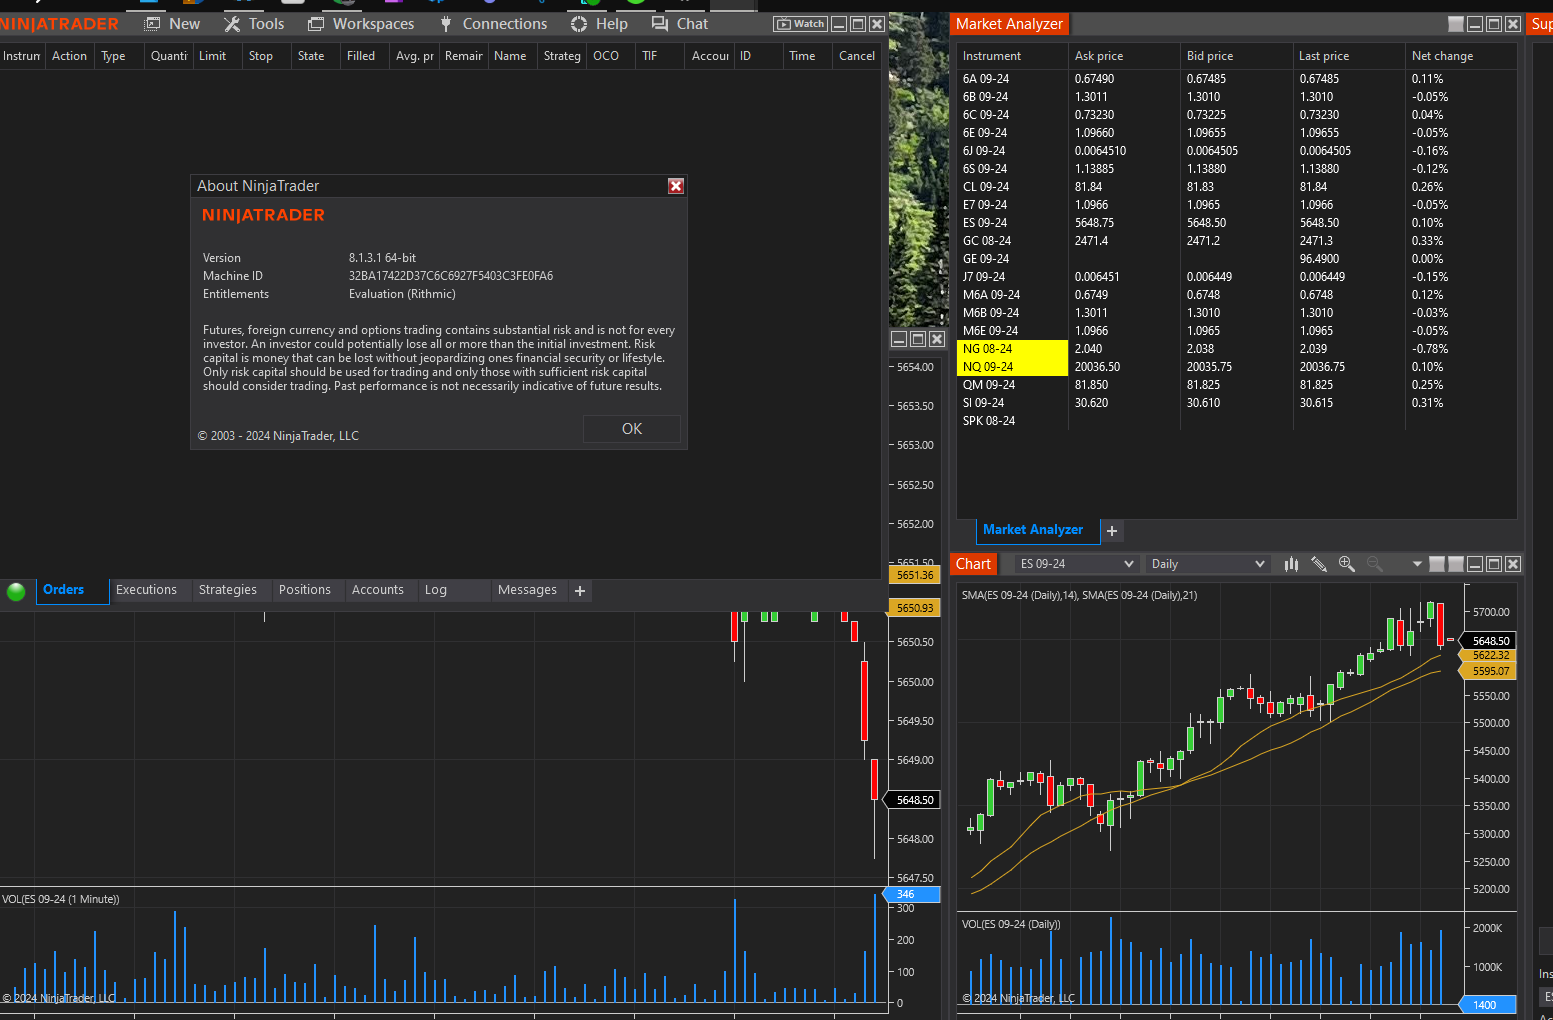Switch to the Executions tab
The width and height of the screenshot is (1553, 1020).
point(146,590)
